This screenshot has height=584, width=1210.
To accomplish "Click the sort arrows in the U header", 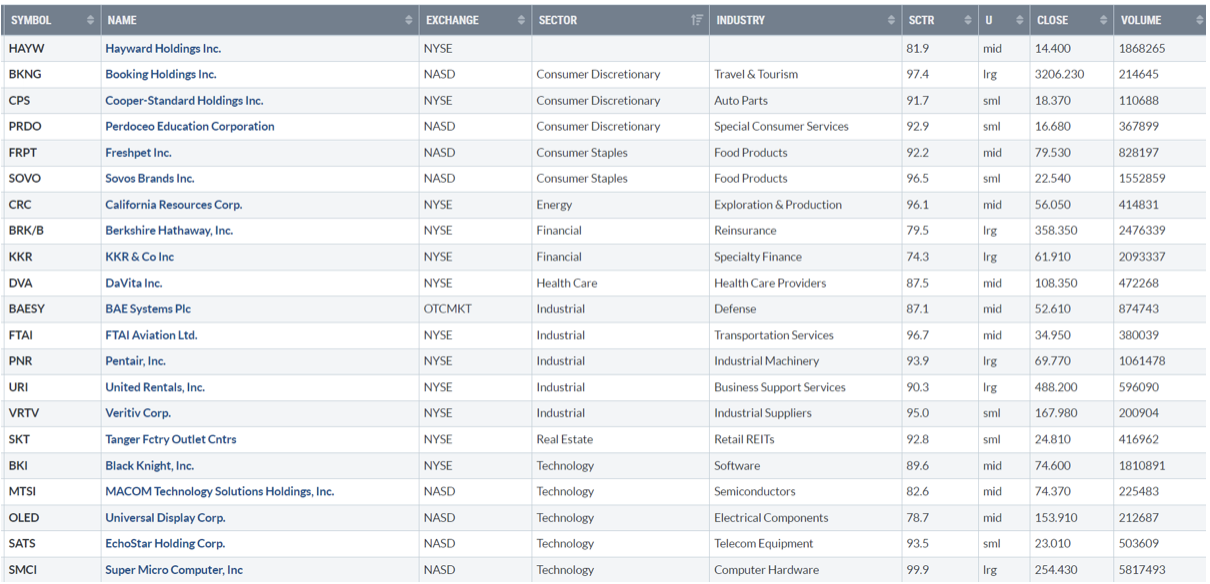I will tap(1019, 20).
